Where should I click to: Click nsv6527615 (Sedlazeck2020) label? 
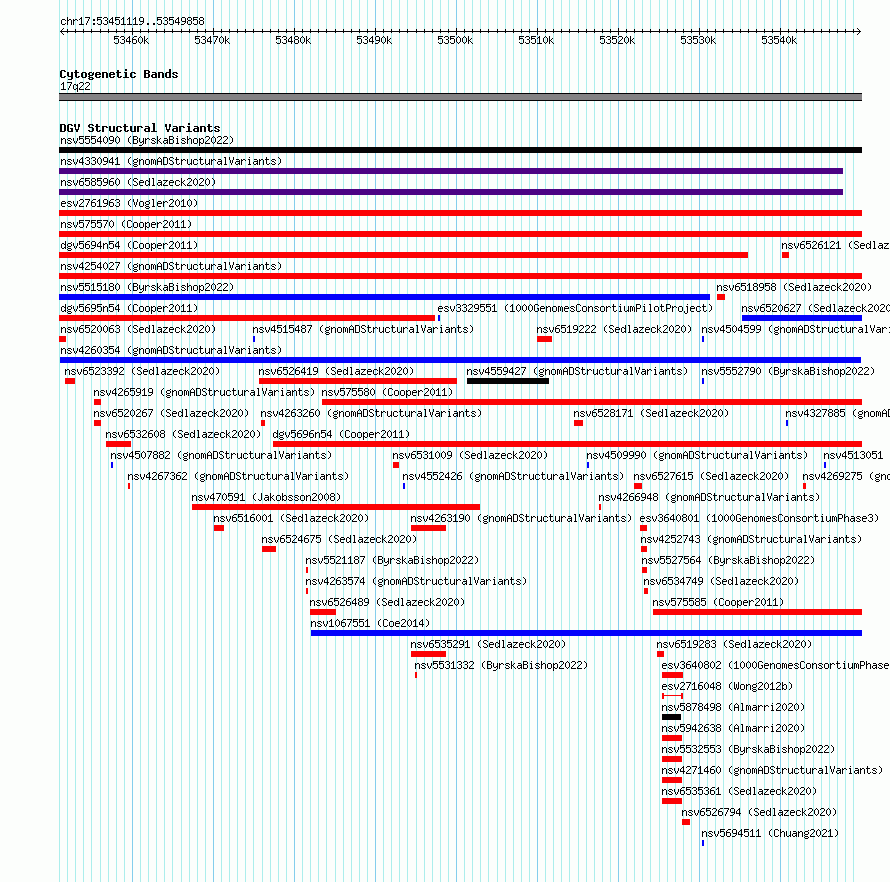click(711, 476)
